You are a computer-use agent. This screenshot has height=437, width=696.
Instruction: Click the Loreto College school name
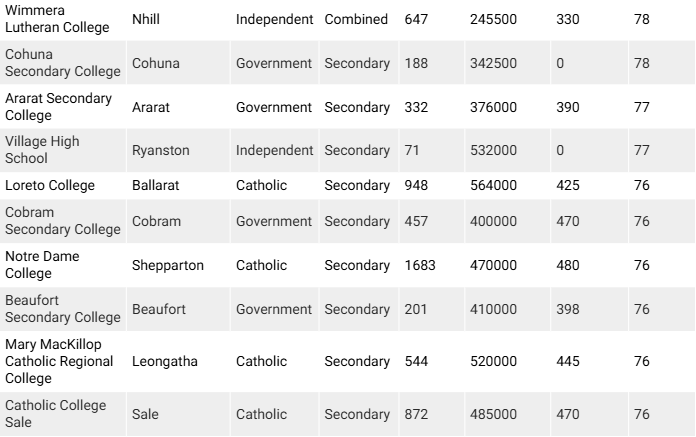pyautogui.click(x=50, y=185)
